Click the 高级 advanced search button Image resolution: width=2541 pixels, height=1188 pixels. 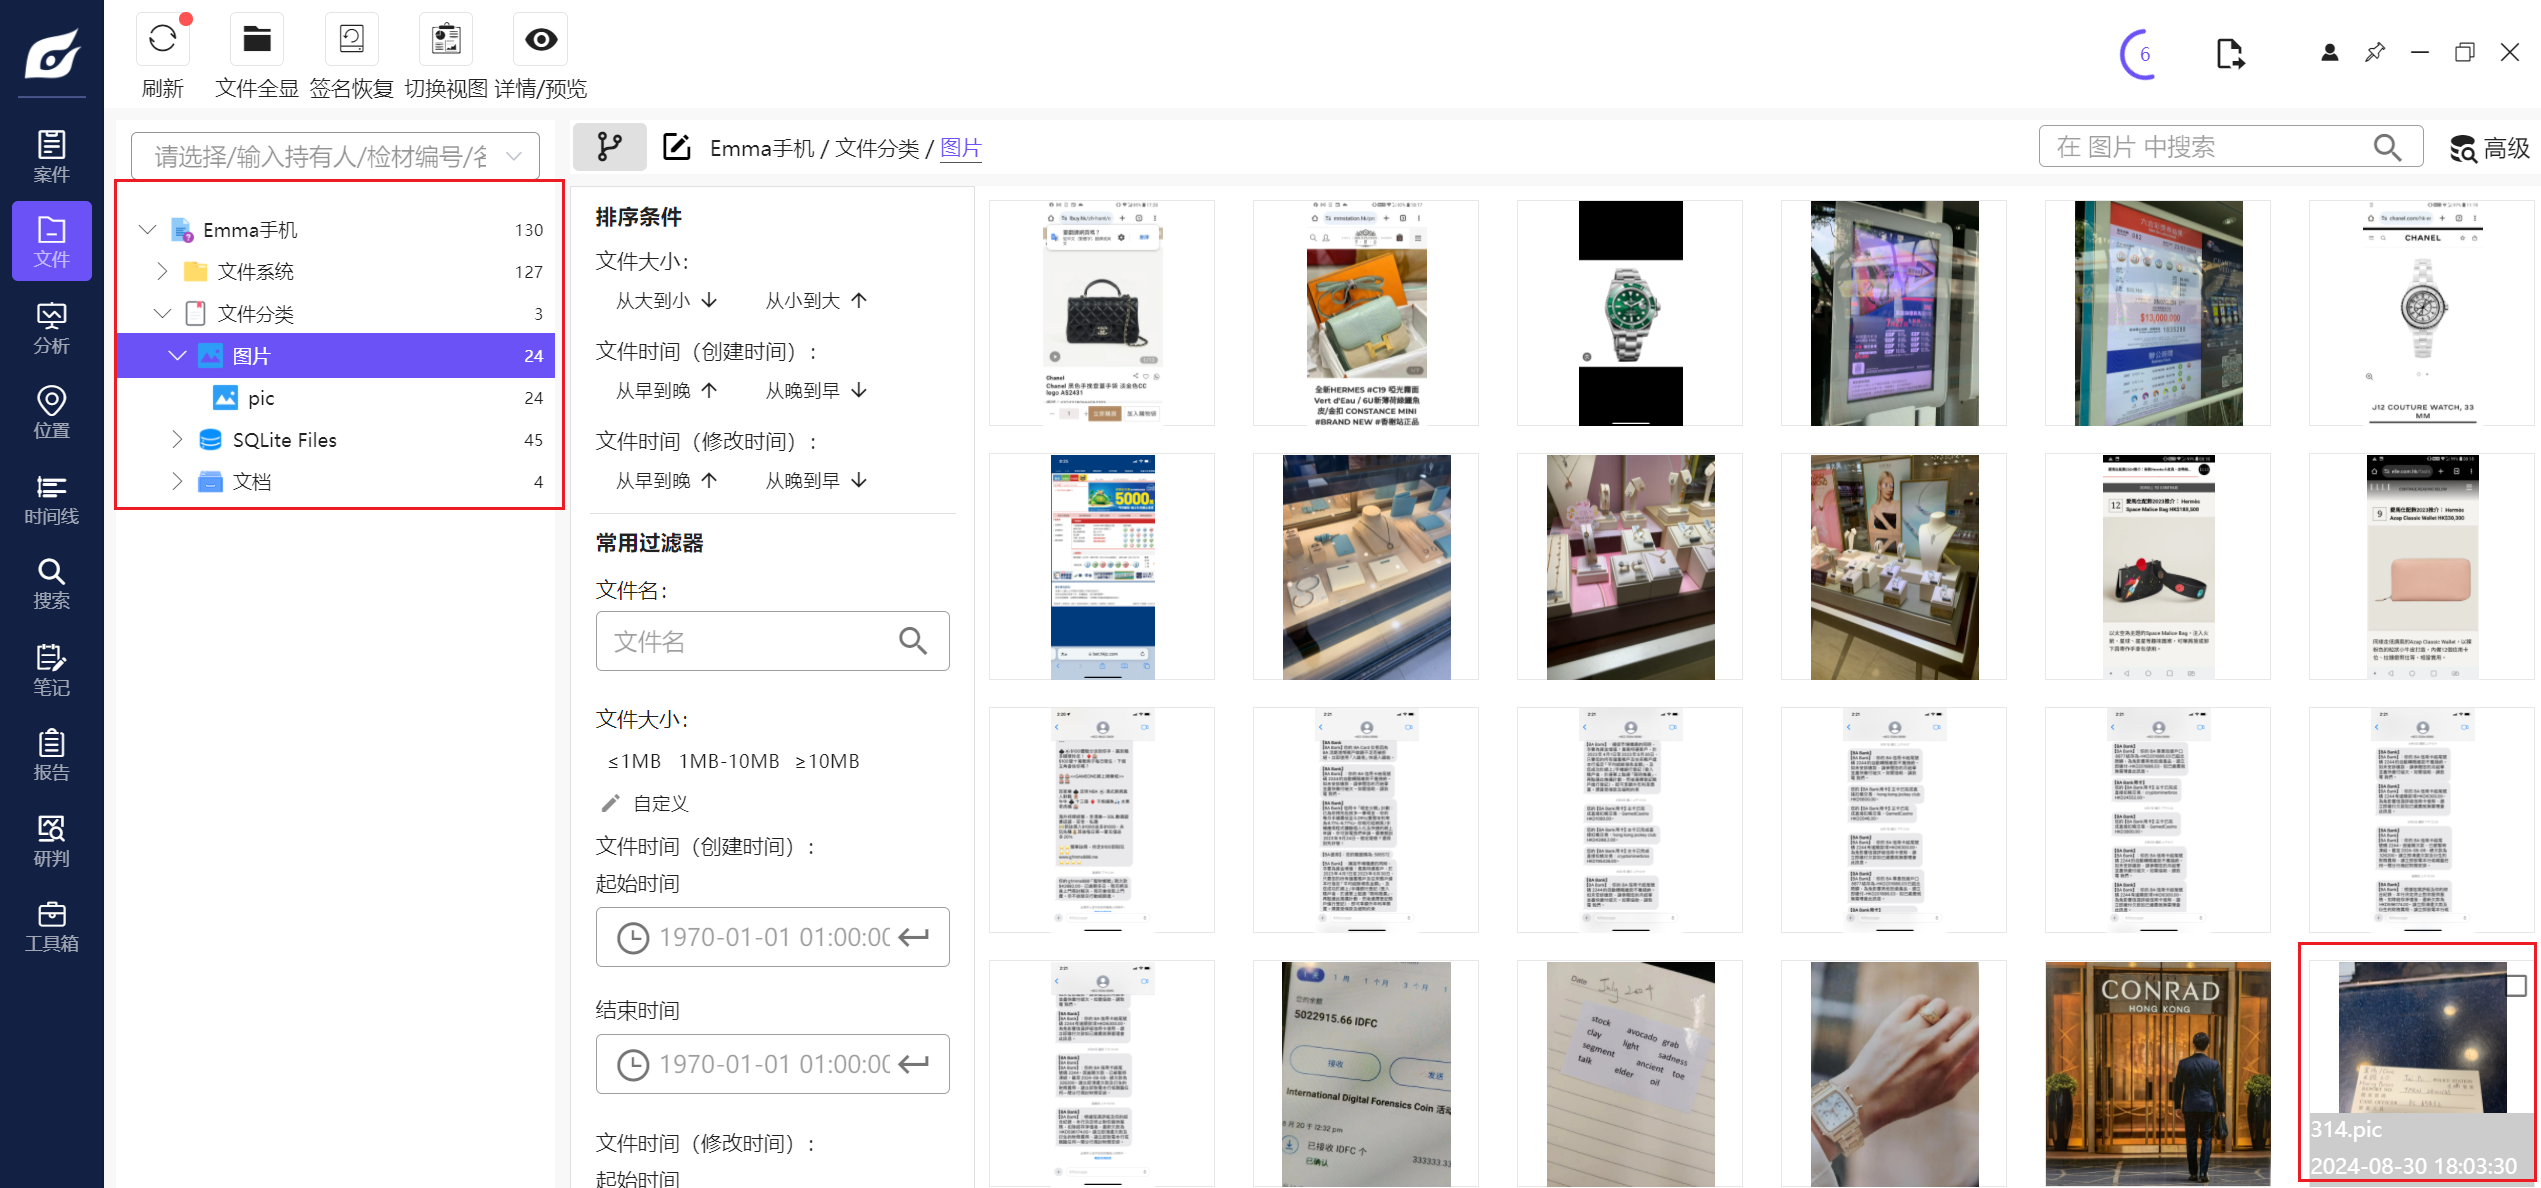(2489, 148)
